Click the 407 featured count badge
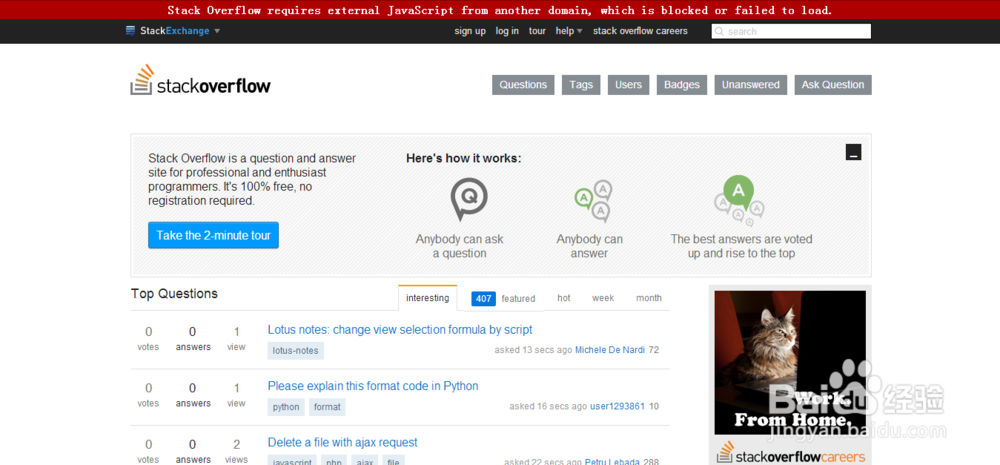Image resolution: width=1000 pixels, height=465 pixels. [483, 299]
